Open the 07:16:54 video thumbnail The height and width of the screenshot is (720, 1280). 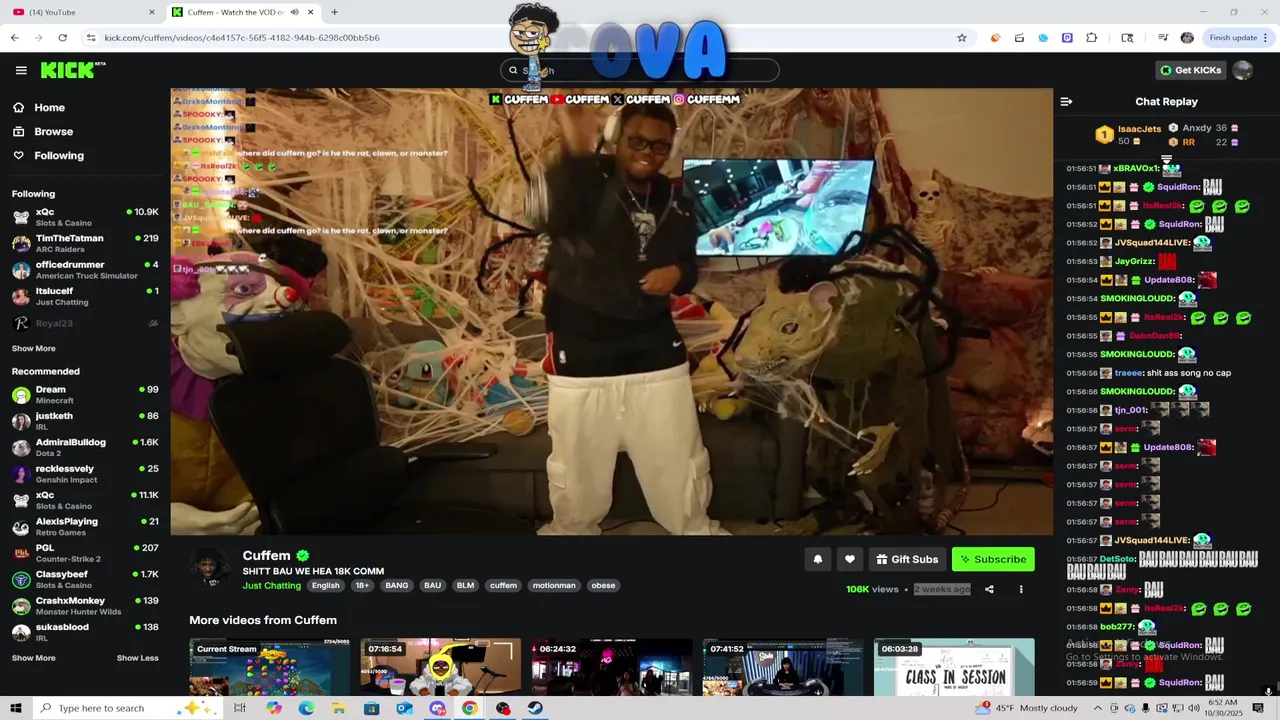440,667
